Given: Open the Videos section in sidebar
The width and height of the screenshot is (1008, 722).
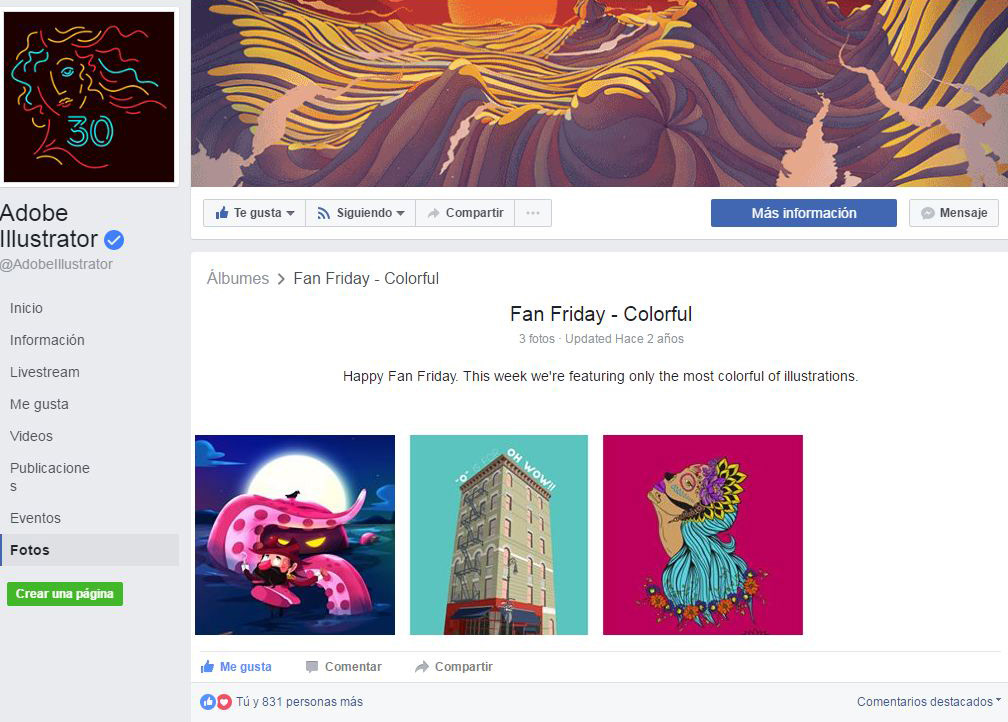Looking at the screenshot, I should click(32, 436).
